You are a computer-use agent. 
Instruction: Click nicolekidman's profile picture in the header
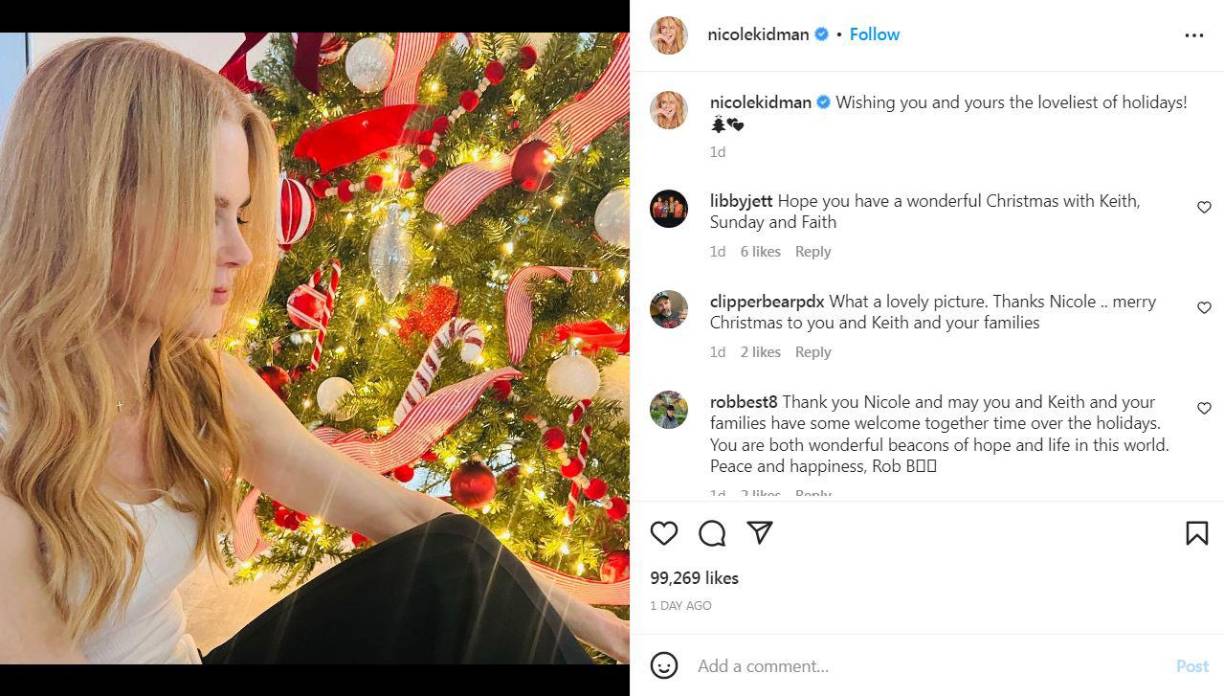click(x=668, y=33)
